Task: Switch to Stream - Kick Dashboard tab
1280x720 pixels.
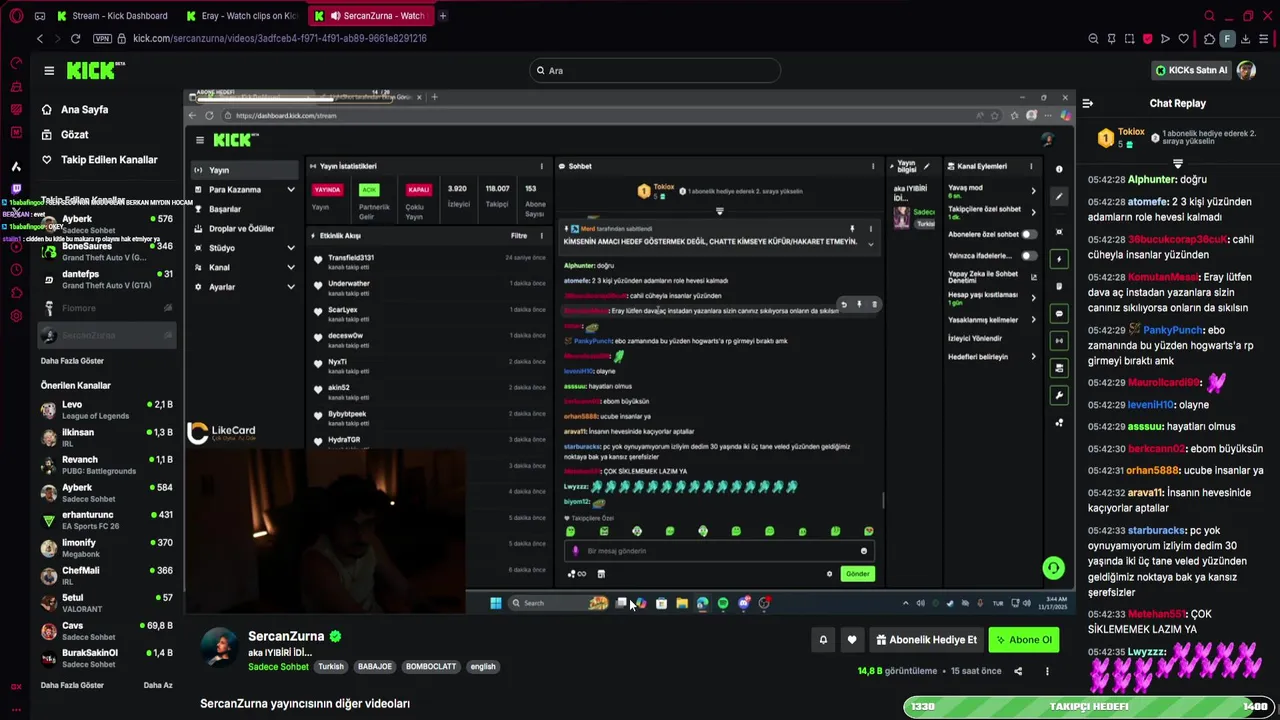Action: click(113, 16)
